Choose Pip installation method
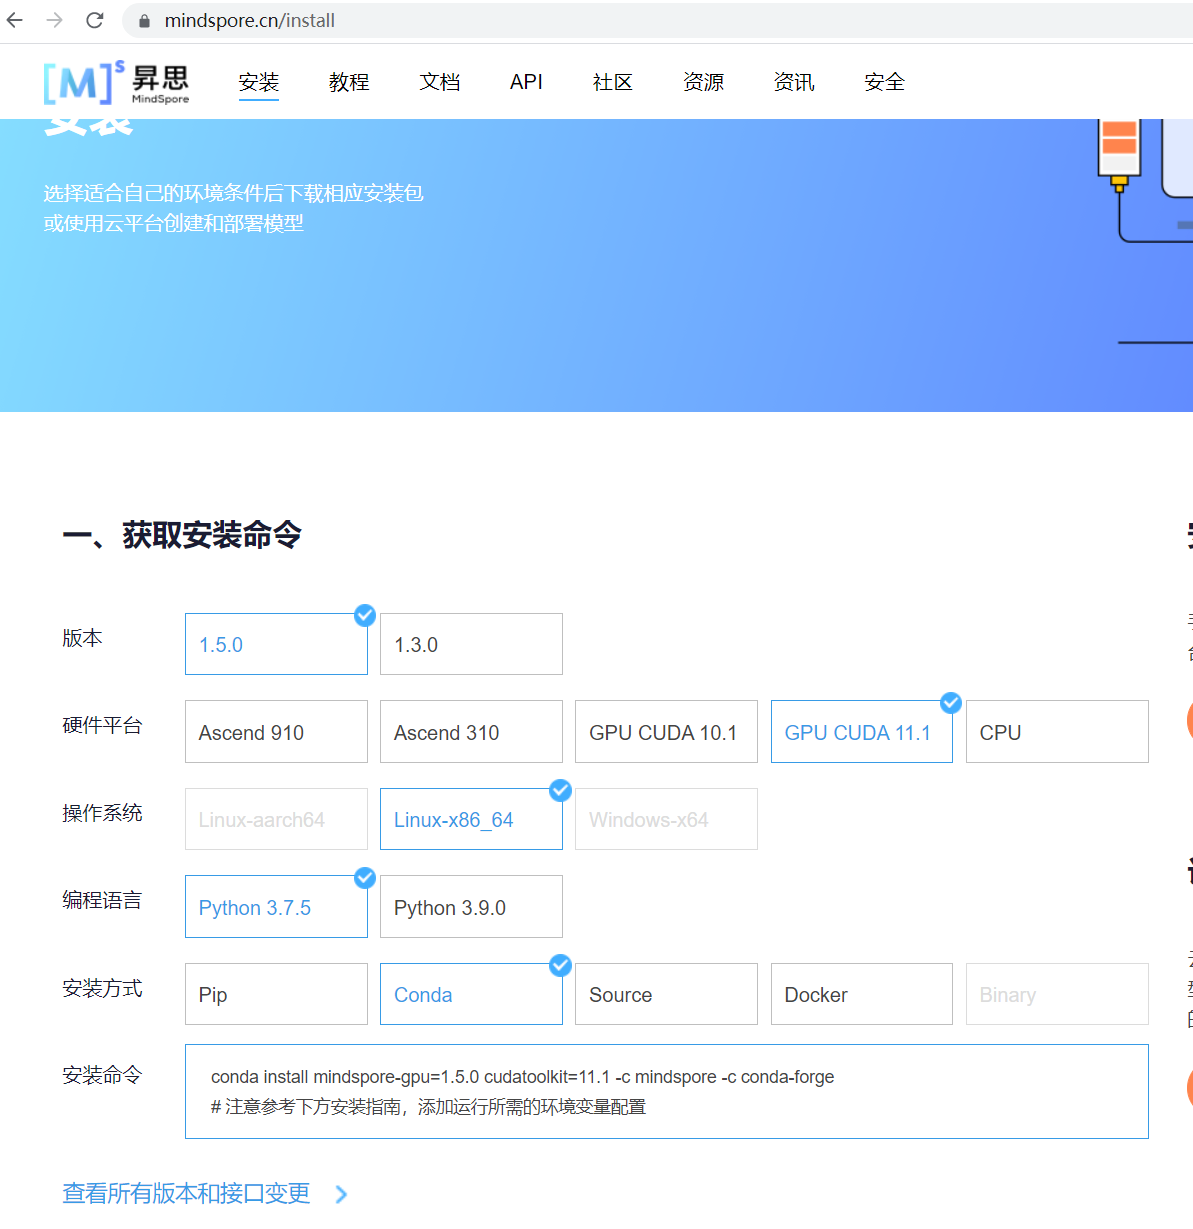The image size is (1193, 1229). [276, 994]
